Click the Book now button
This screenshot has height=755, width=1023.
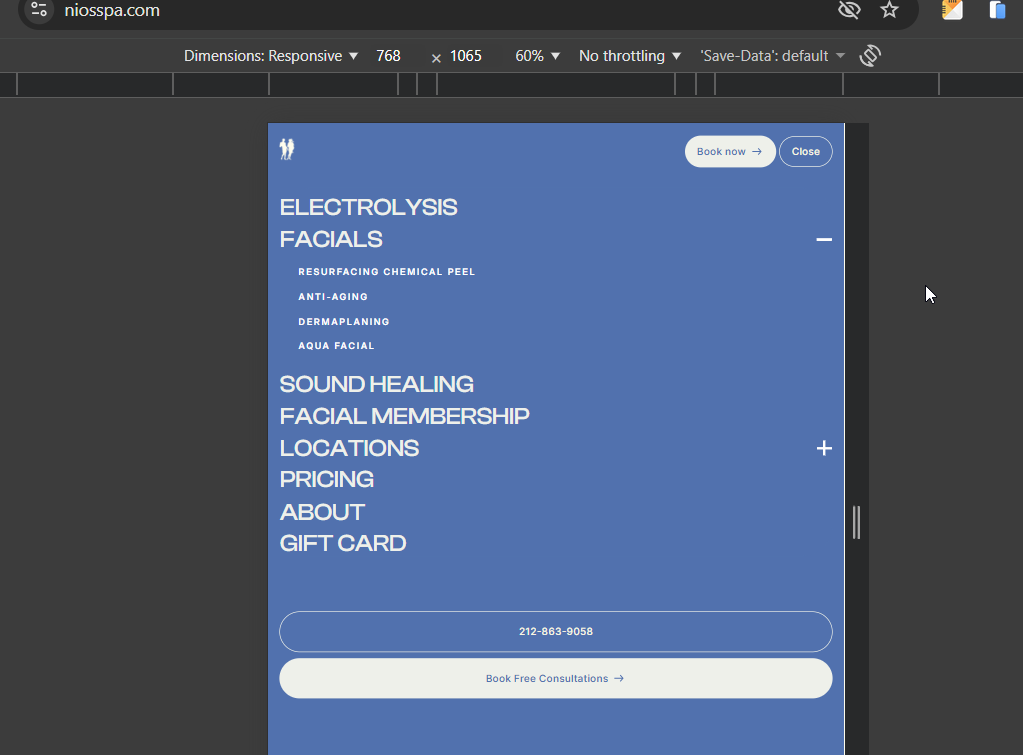(x=730, y=151)
